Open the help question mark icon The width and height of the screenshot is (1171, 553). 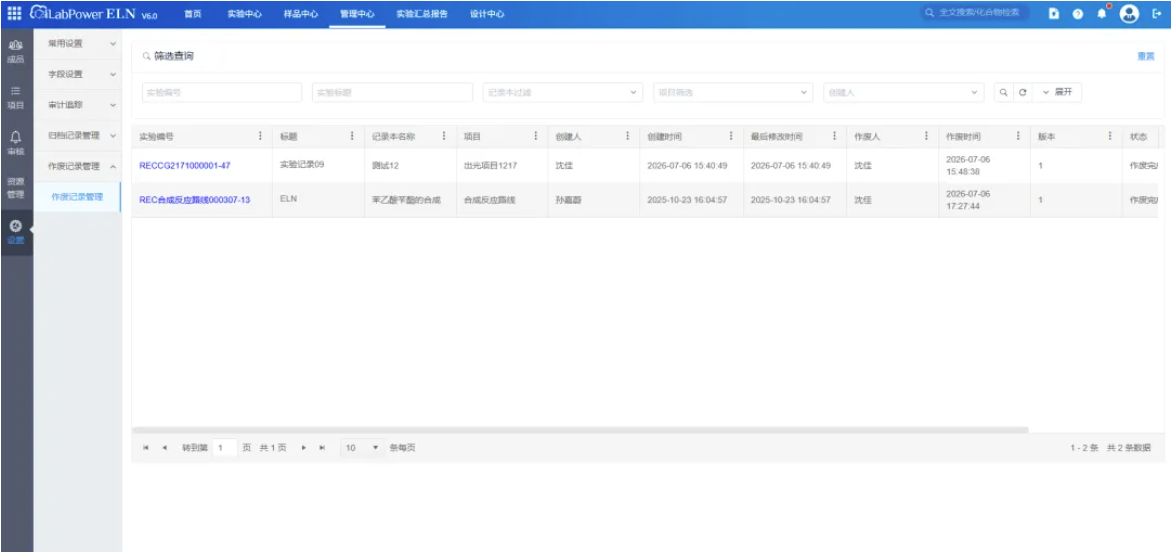point(1078,13)
